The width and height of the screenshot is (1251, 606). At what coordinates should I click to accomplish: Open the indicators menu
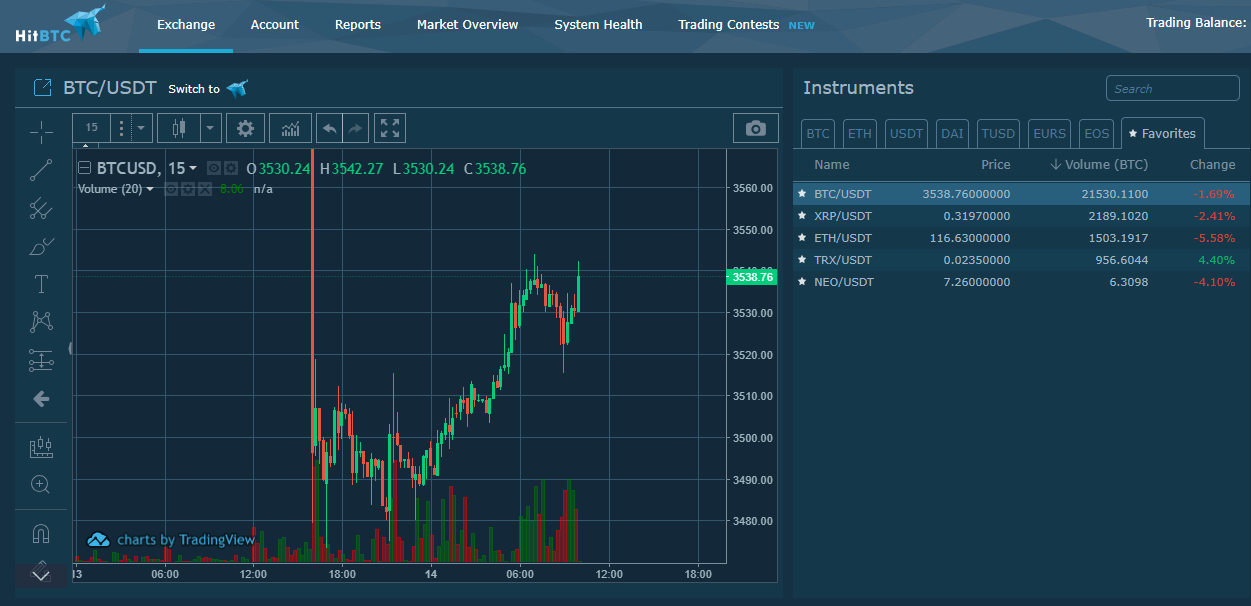pos(290,128)
